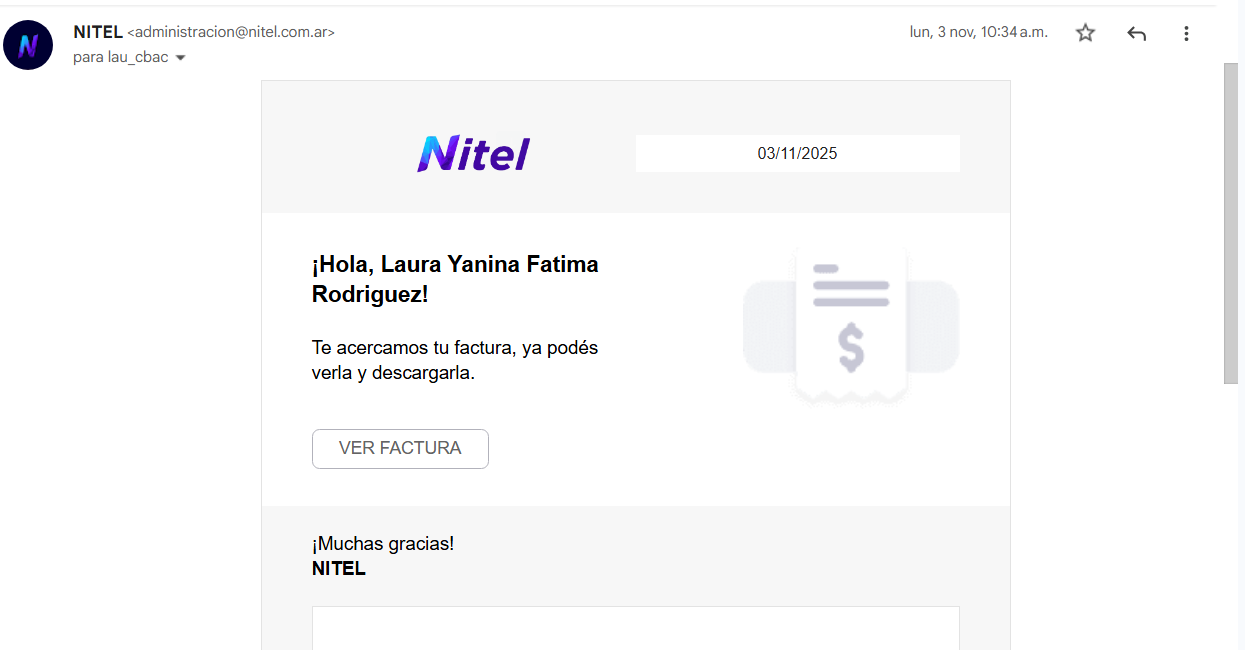Star this NITEL email

(1085, 33)
